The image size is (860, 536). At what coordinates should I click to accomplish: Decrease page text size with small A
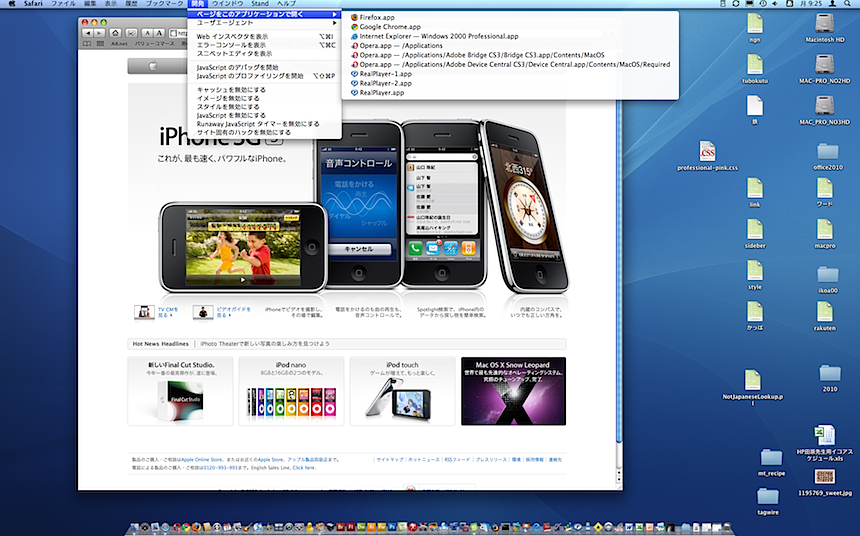[147, 33]
